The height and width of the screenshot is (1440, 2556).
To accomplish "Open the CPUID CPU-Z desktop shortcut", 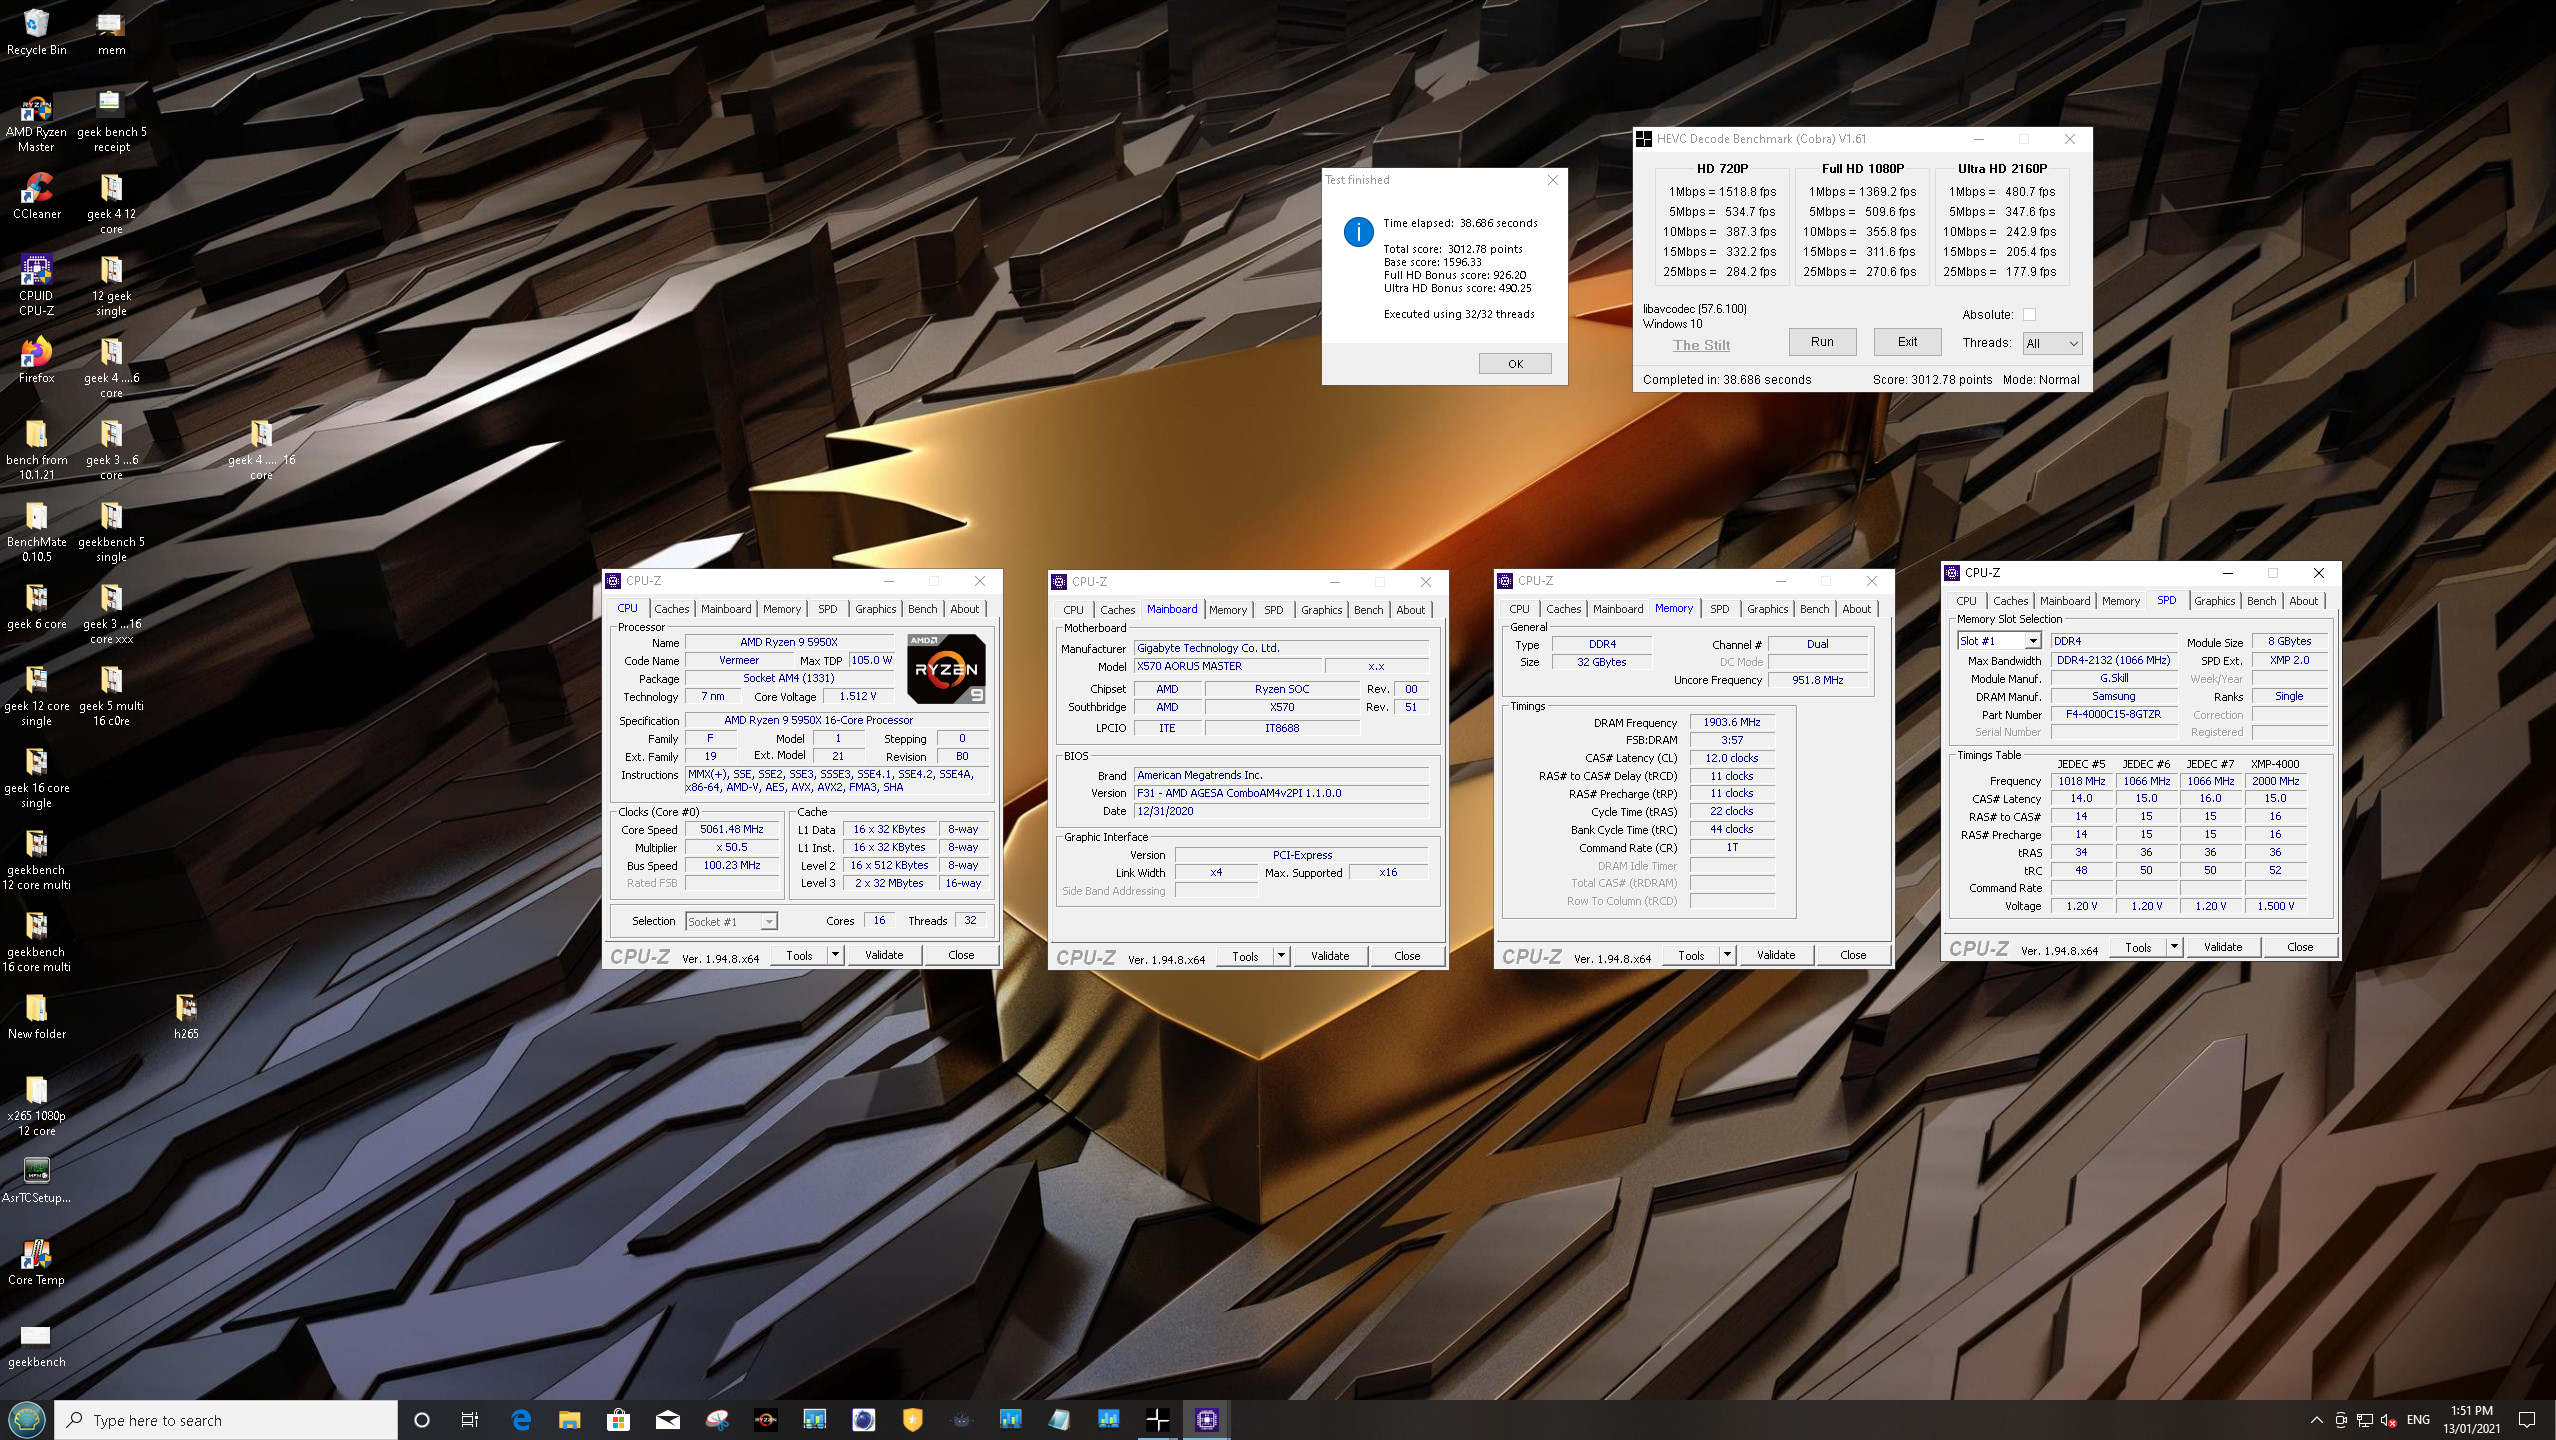I will [36, 284].
